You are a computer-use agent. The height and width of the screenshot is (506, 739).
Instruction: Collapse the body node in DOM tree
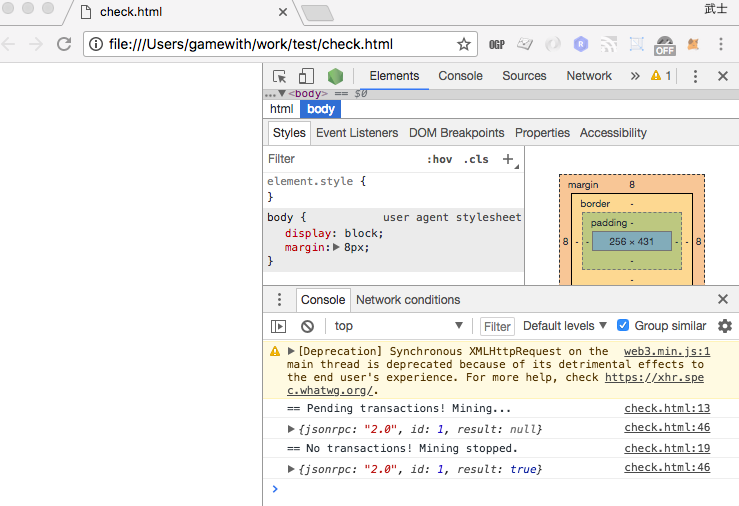click(x=282, y=93)
